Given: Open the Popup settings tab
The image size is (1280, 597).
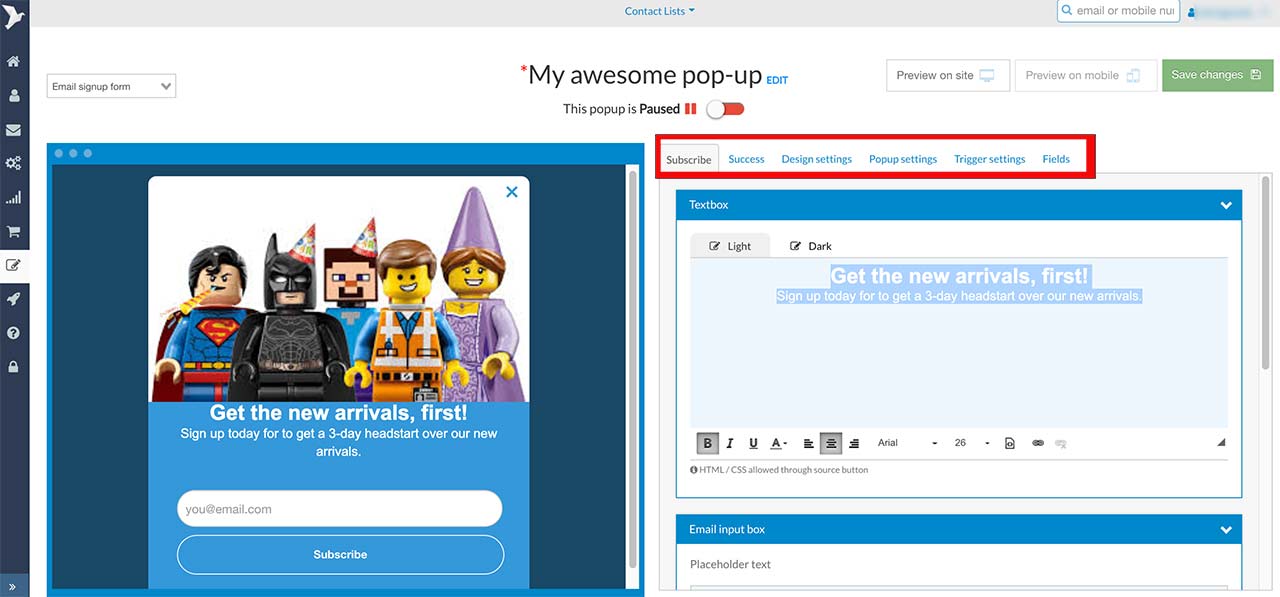Looking at the screenshot, I should [x=903, y=159].
